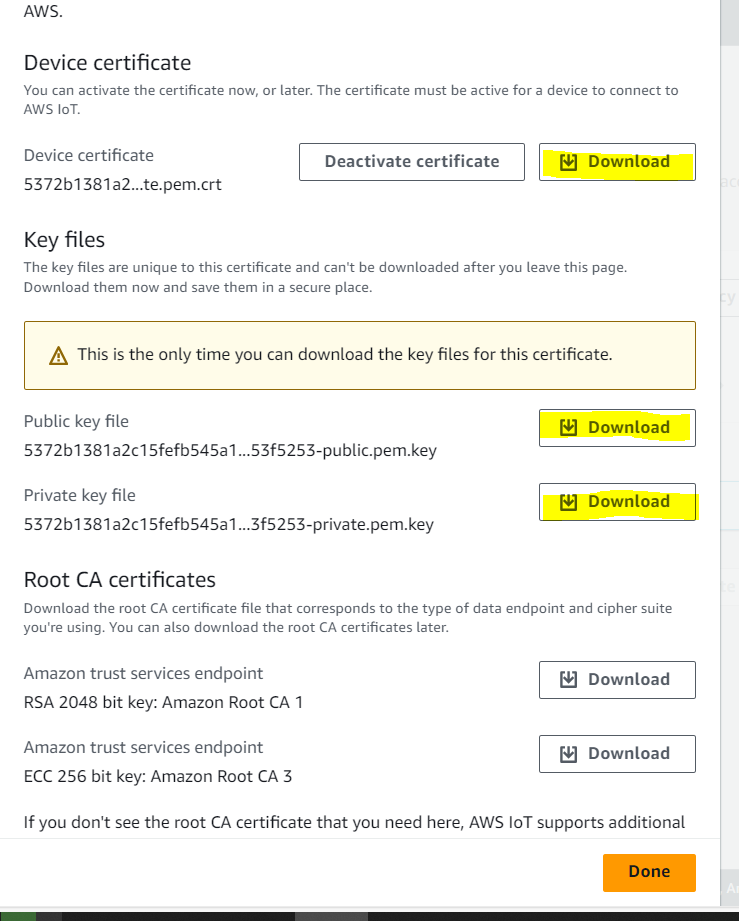Select the public.pem.key filename text

(230, 451)
